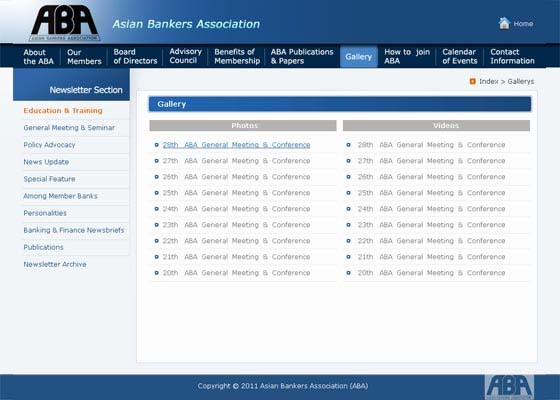Image resolution: width=560 pixels, height=400 pixels.
Task: Open ABA Publications & Papers menu
Action: click(302, 56)
